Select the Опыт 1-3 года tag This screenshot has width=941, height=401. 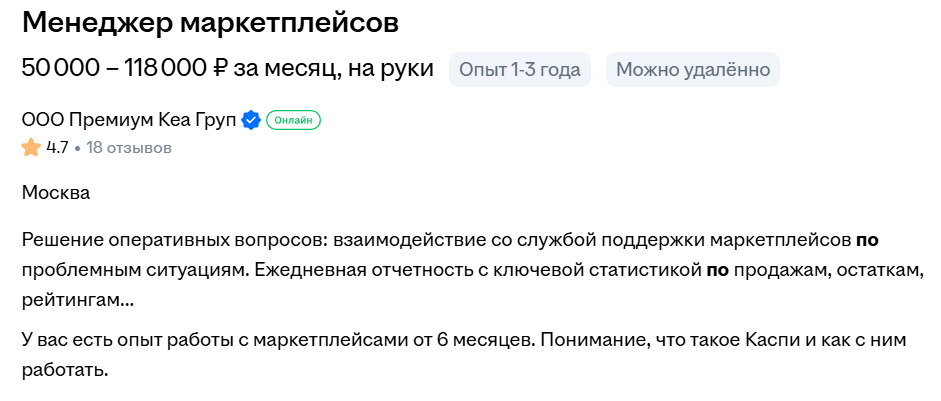520,69
